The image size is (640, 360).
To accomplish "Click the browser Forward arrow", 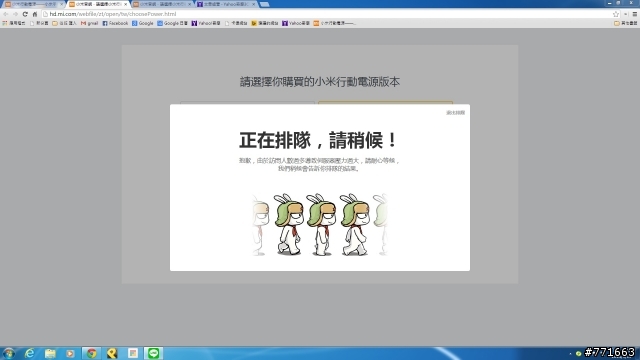I will 16,14.
